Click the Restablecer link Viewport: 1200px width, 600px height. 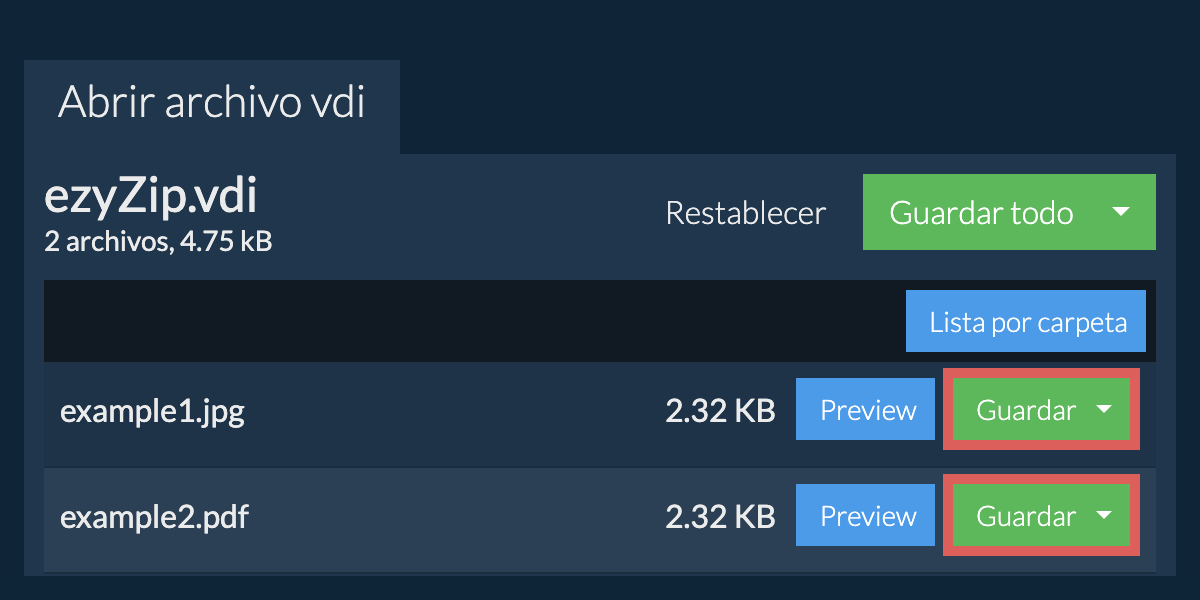(746, 213)
